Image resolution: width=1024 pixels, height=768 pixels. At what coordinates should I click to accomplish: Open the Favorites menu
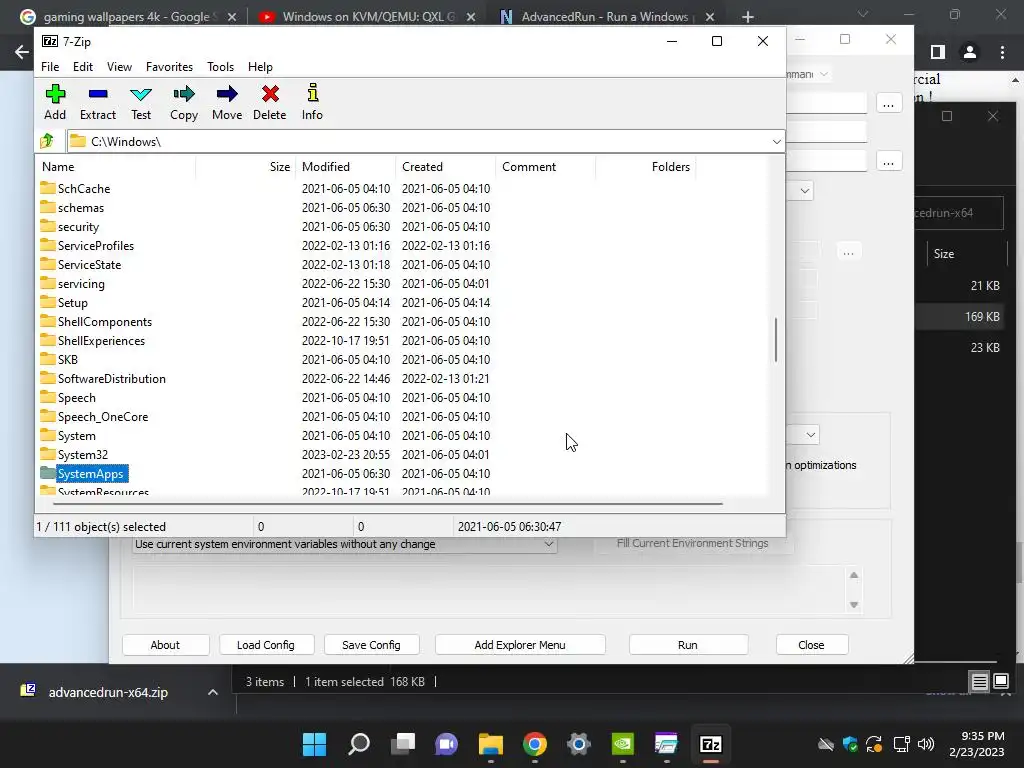coord(169,67)
